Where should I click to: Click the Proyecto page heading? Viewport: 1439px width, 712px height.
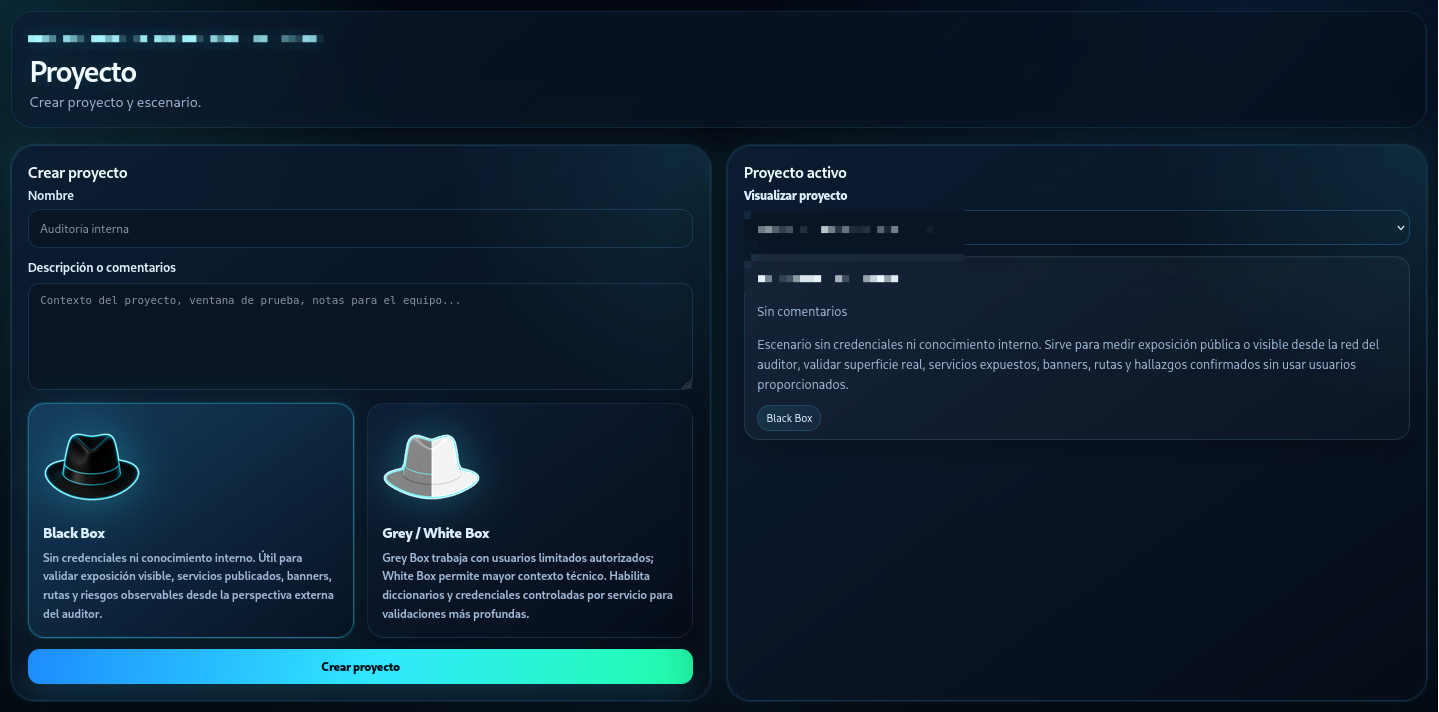pos(83,72)
